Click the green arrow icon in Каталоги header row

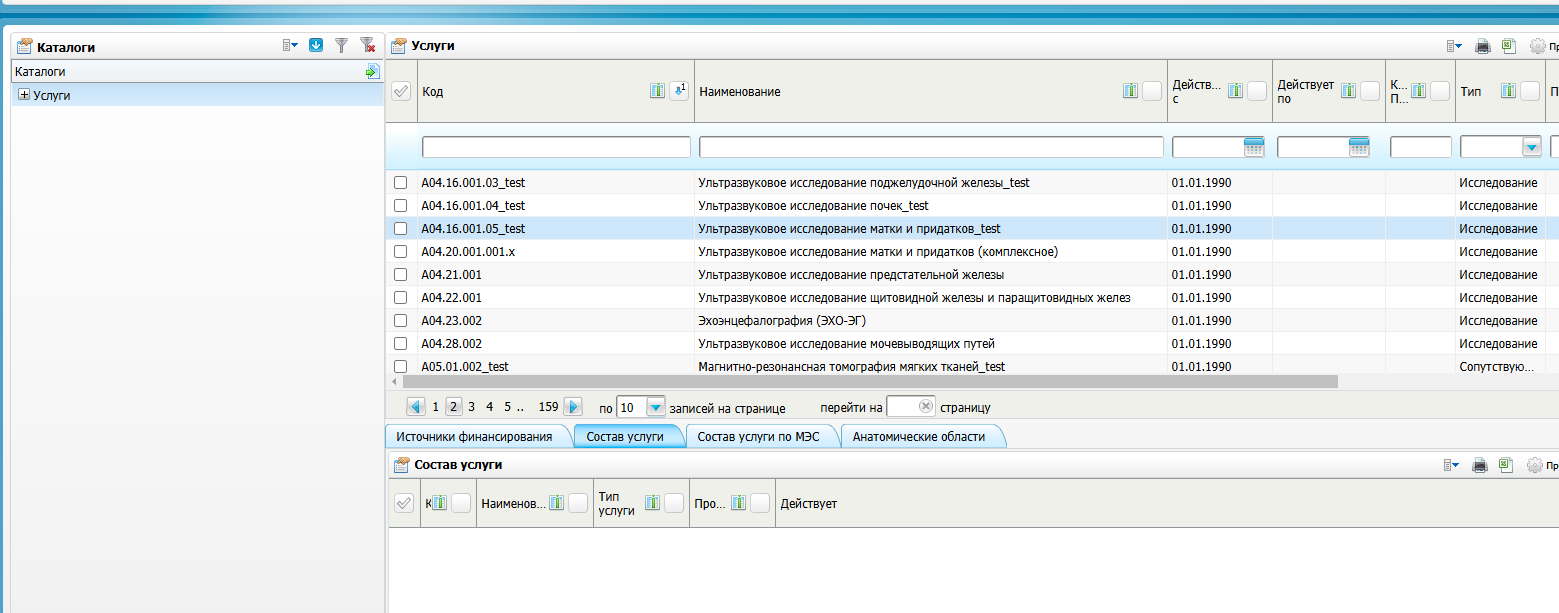click(372, 72)
